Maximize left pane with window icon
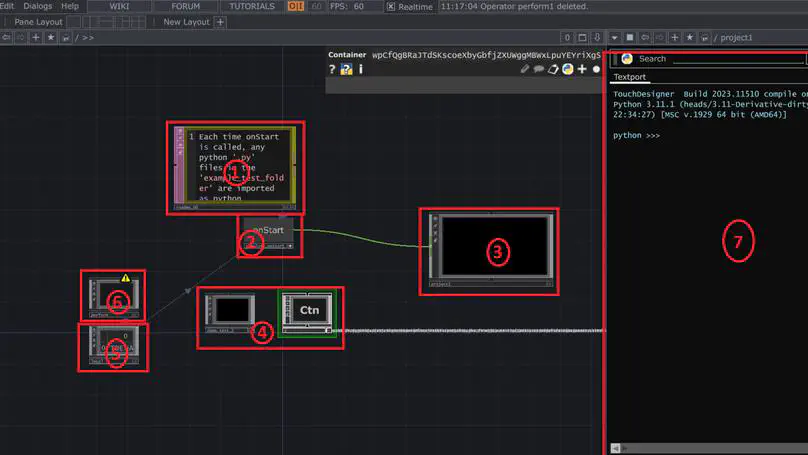This screenshot has width=808, height=455. pos(582,38)
